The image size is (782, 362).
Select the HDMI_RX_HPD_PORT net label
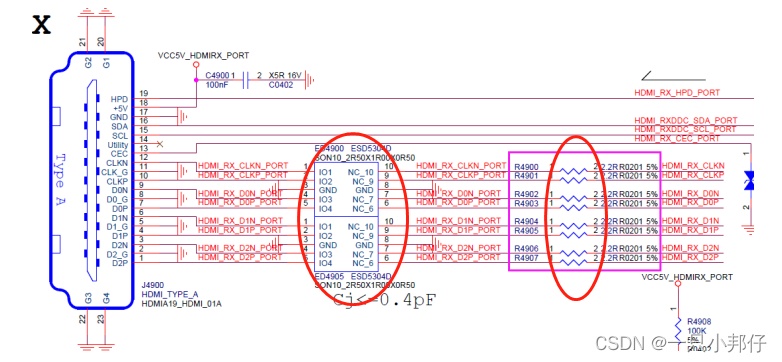pos(677,93)
